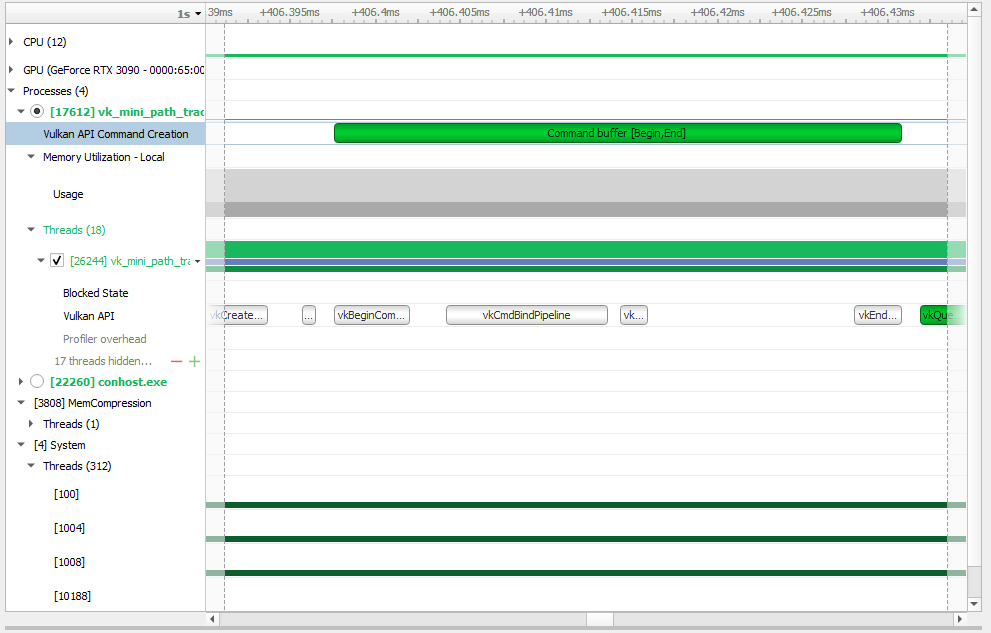This screenshot has width=991, height=633.
Task: Click the vkBeginCom... event span
Action: (372, 314)
